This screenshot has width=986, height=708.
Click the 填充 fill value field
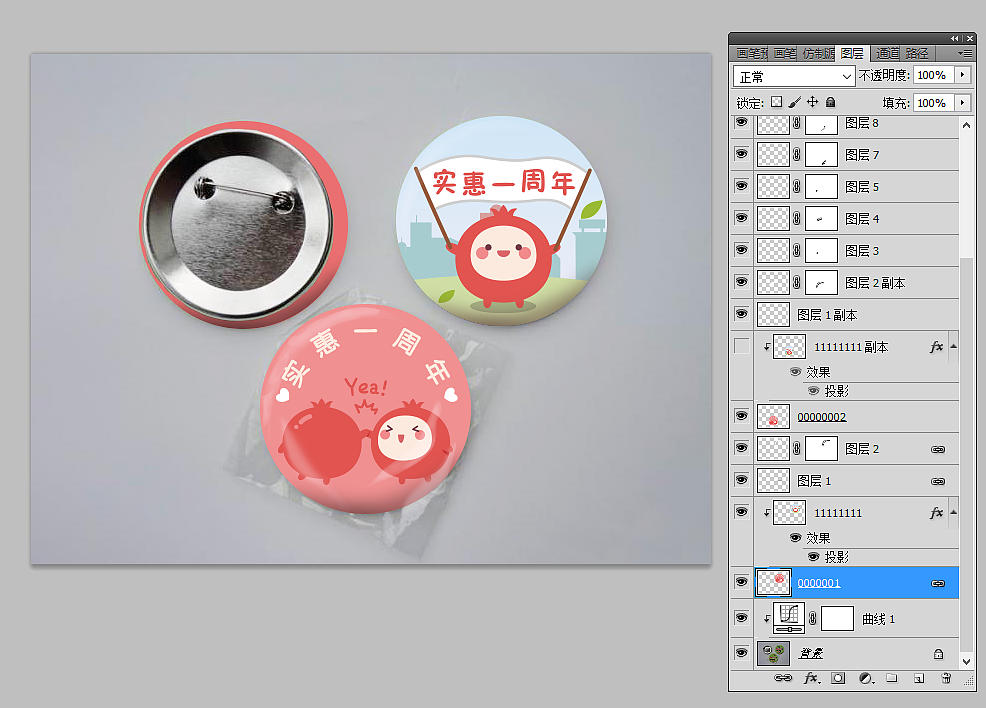[933, 102]
